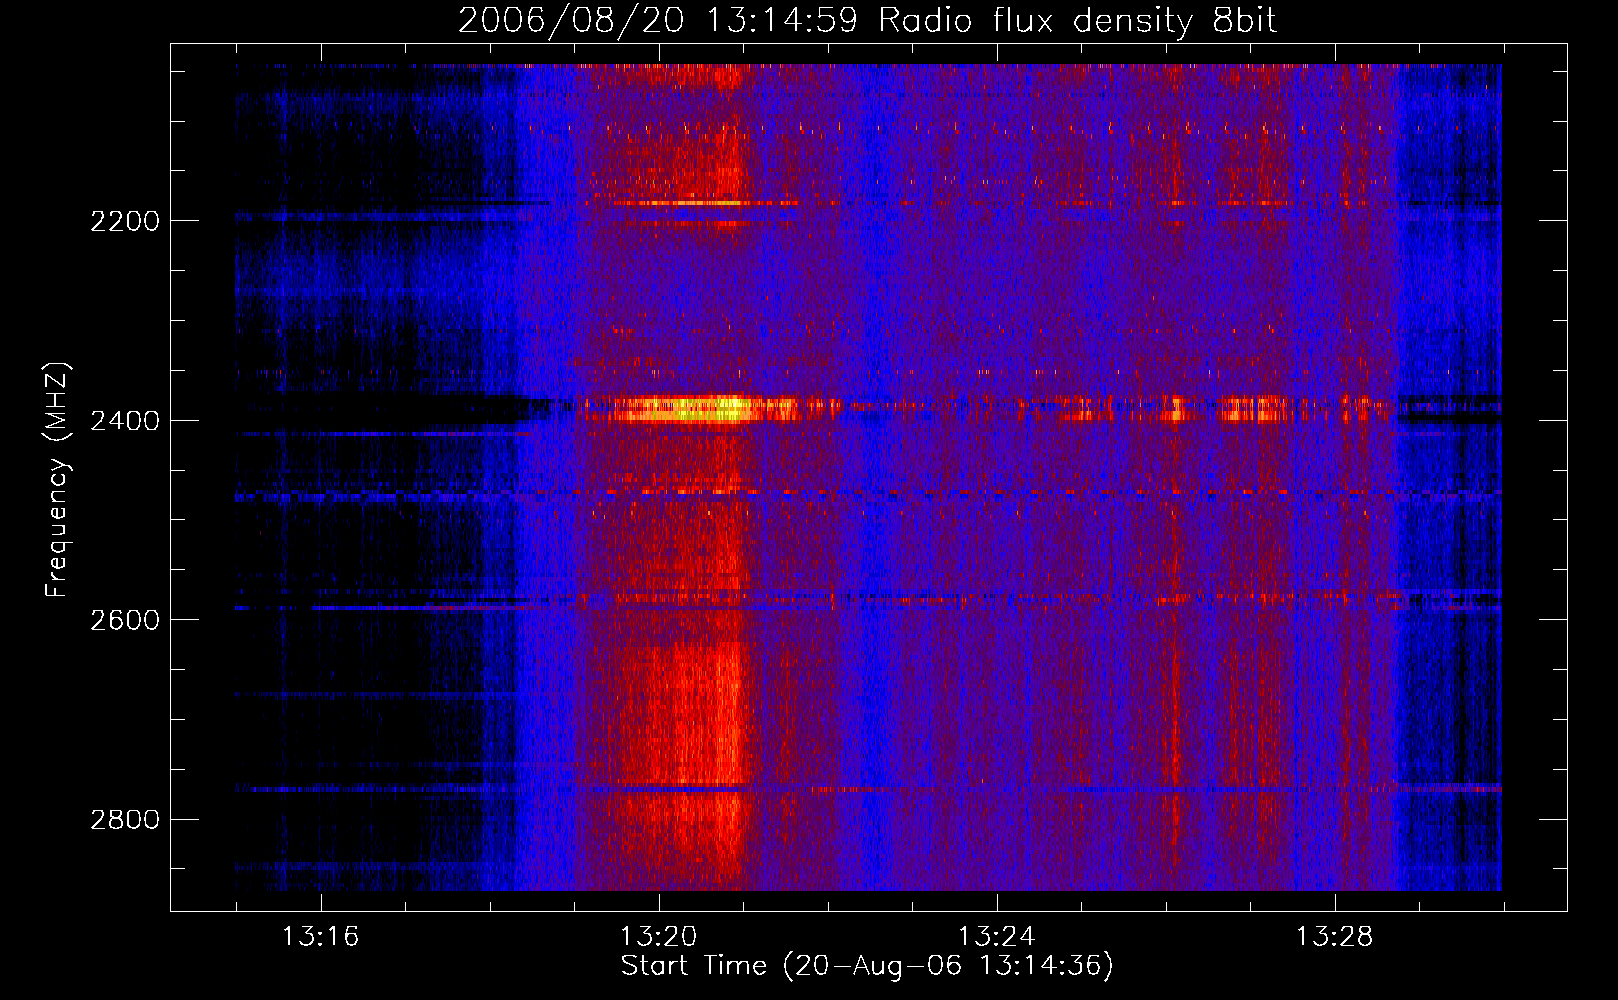Click the 13:16 time tick label

coord(320,937)
